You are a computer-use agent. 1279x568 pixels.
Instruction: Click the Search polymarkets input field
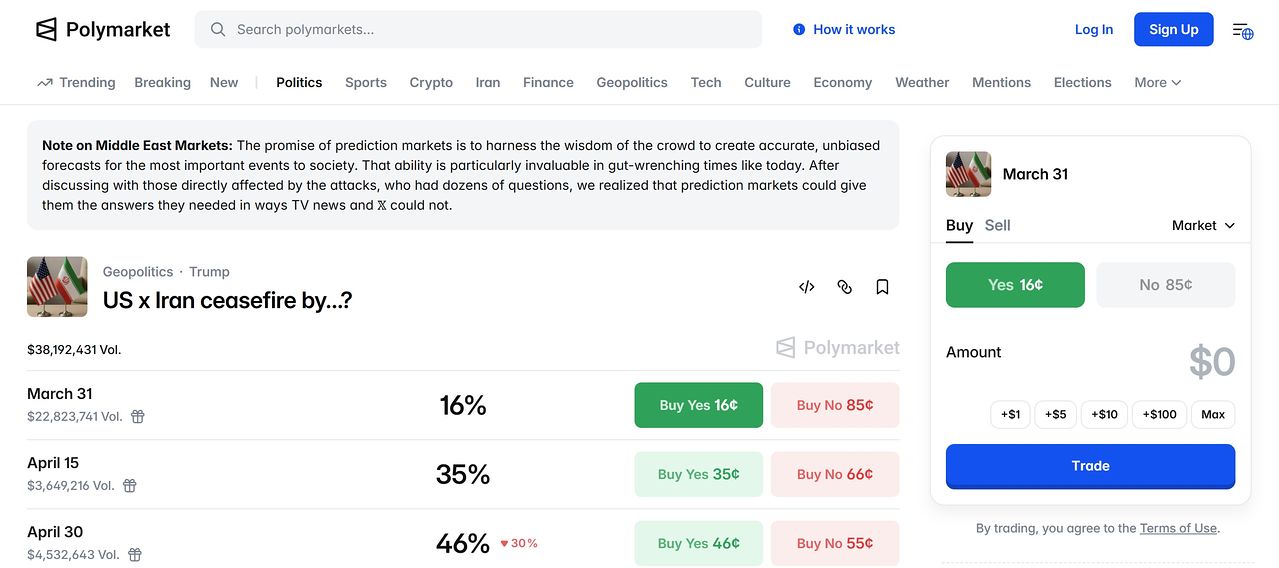click(x=480, y=30)
